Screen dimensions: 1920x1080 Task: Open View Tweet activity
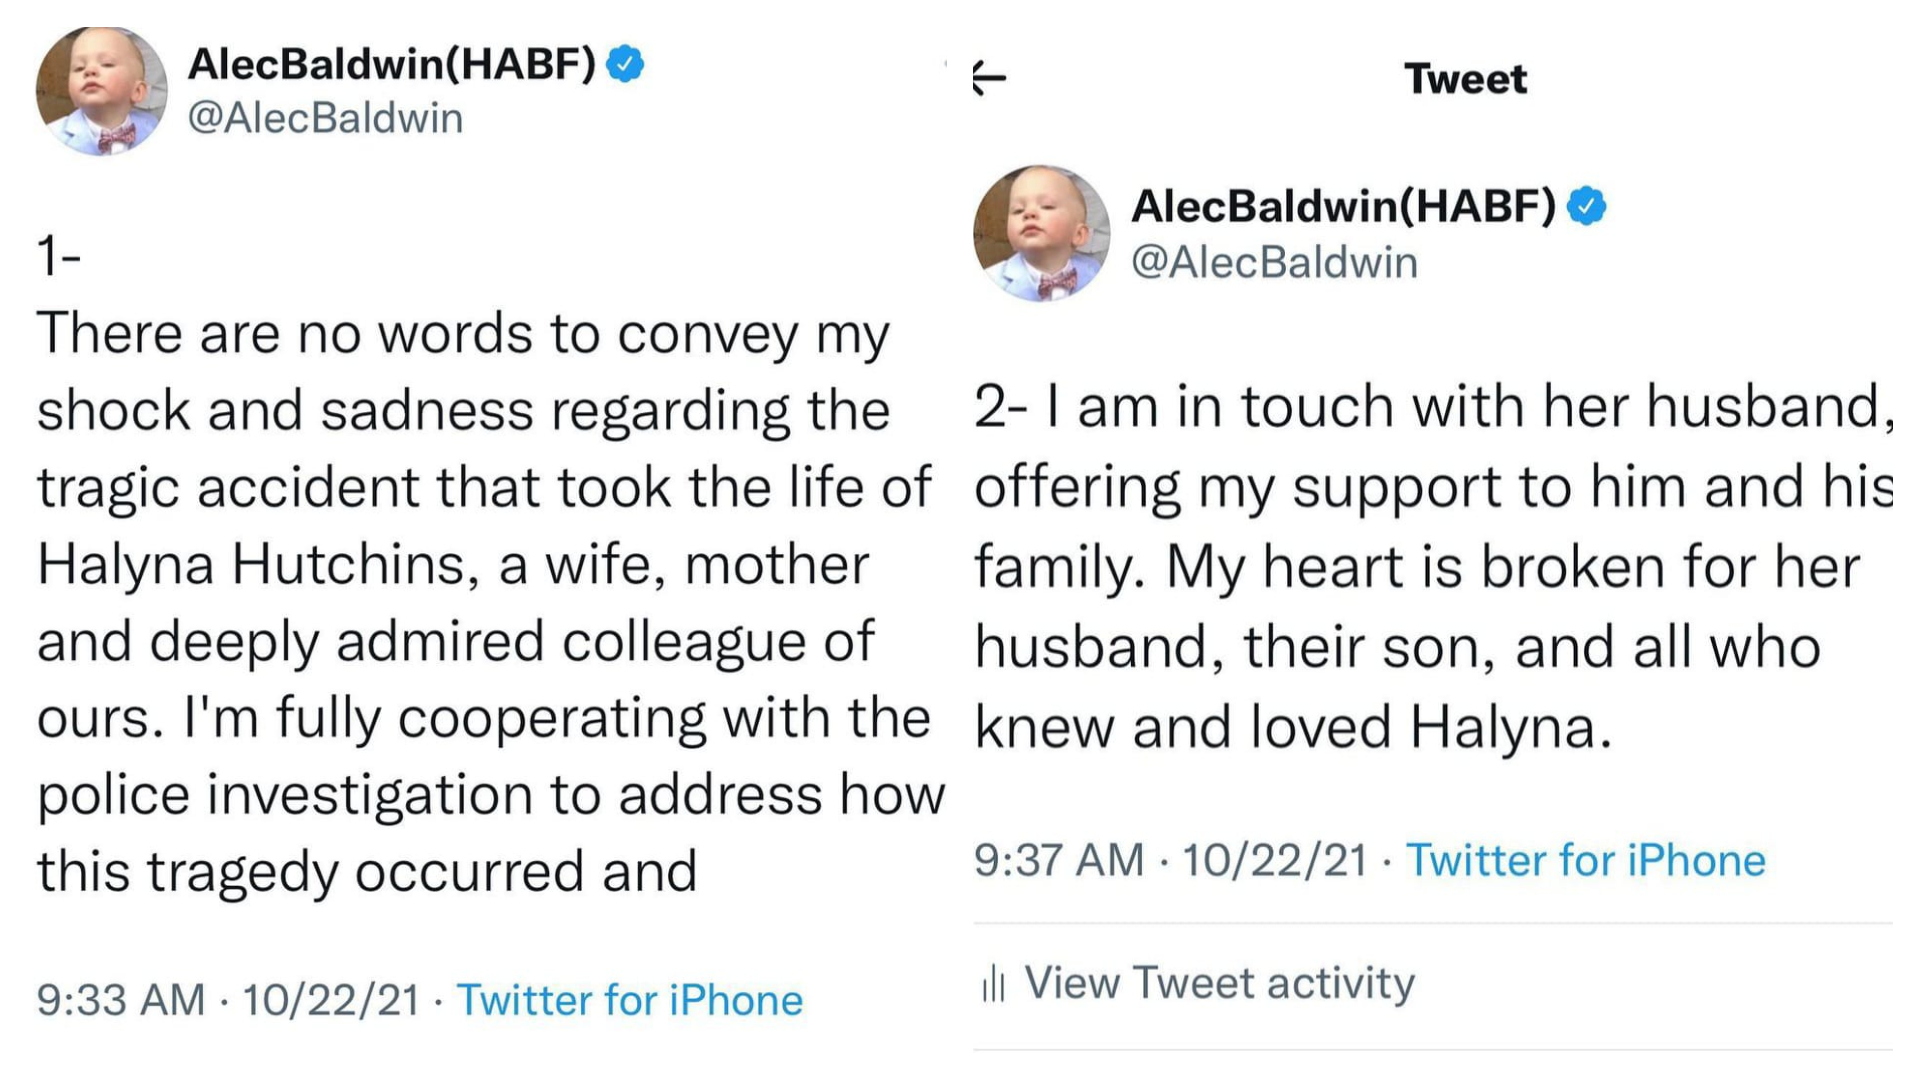tap(1219, 983)
